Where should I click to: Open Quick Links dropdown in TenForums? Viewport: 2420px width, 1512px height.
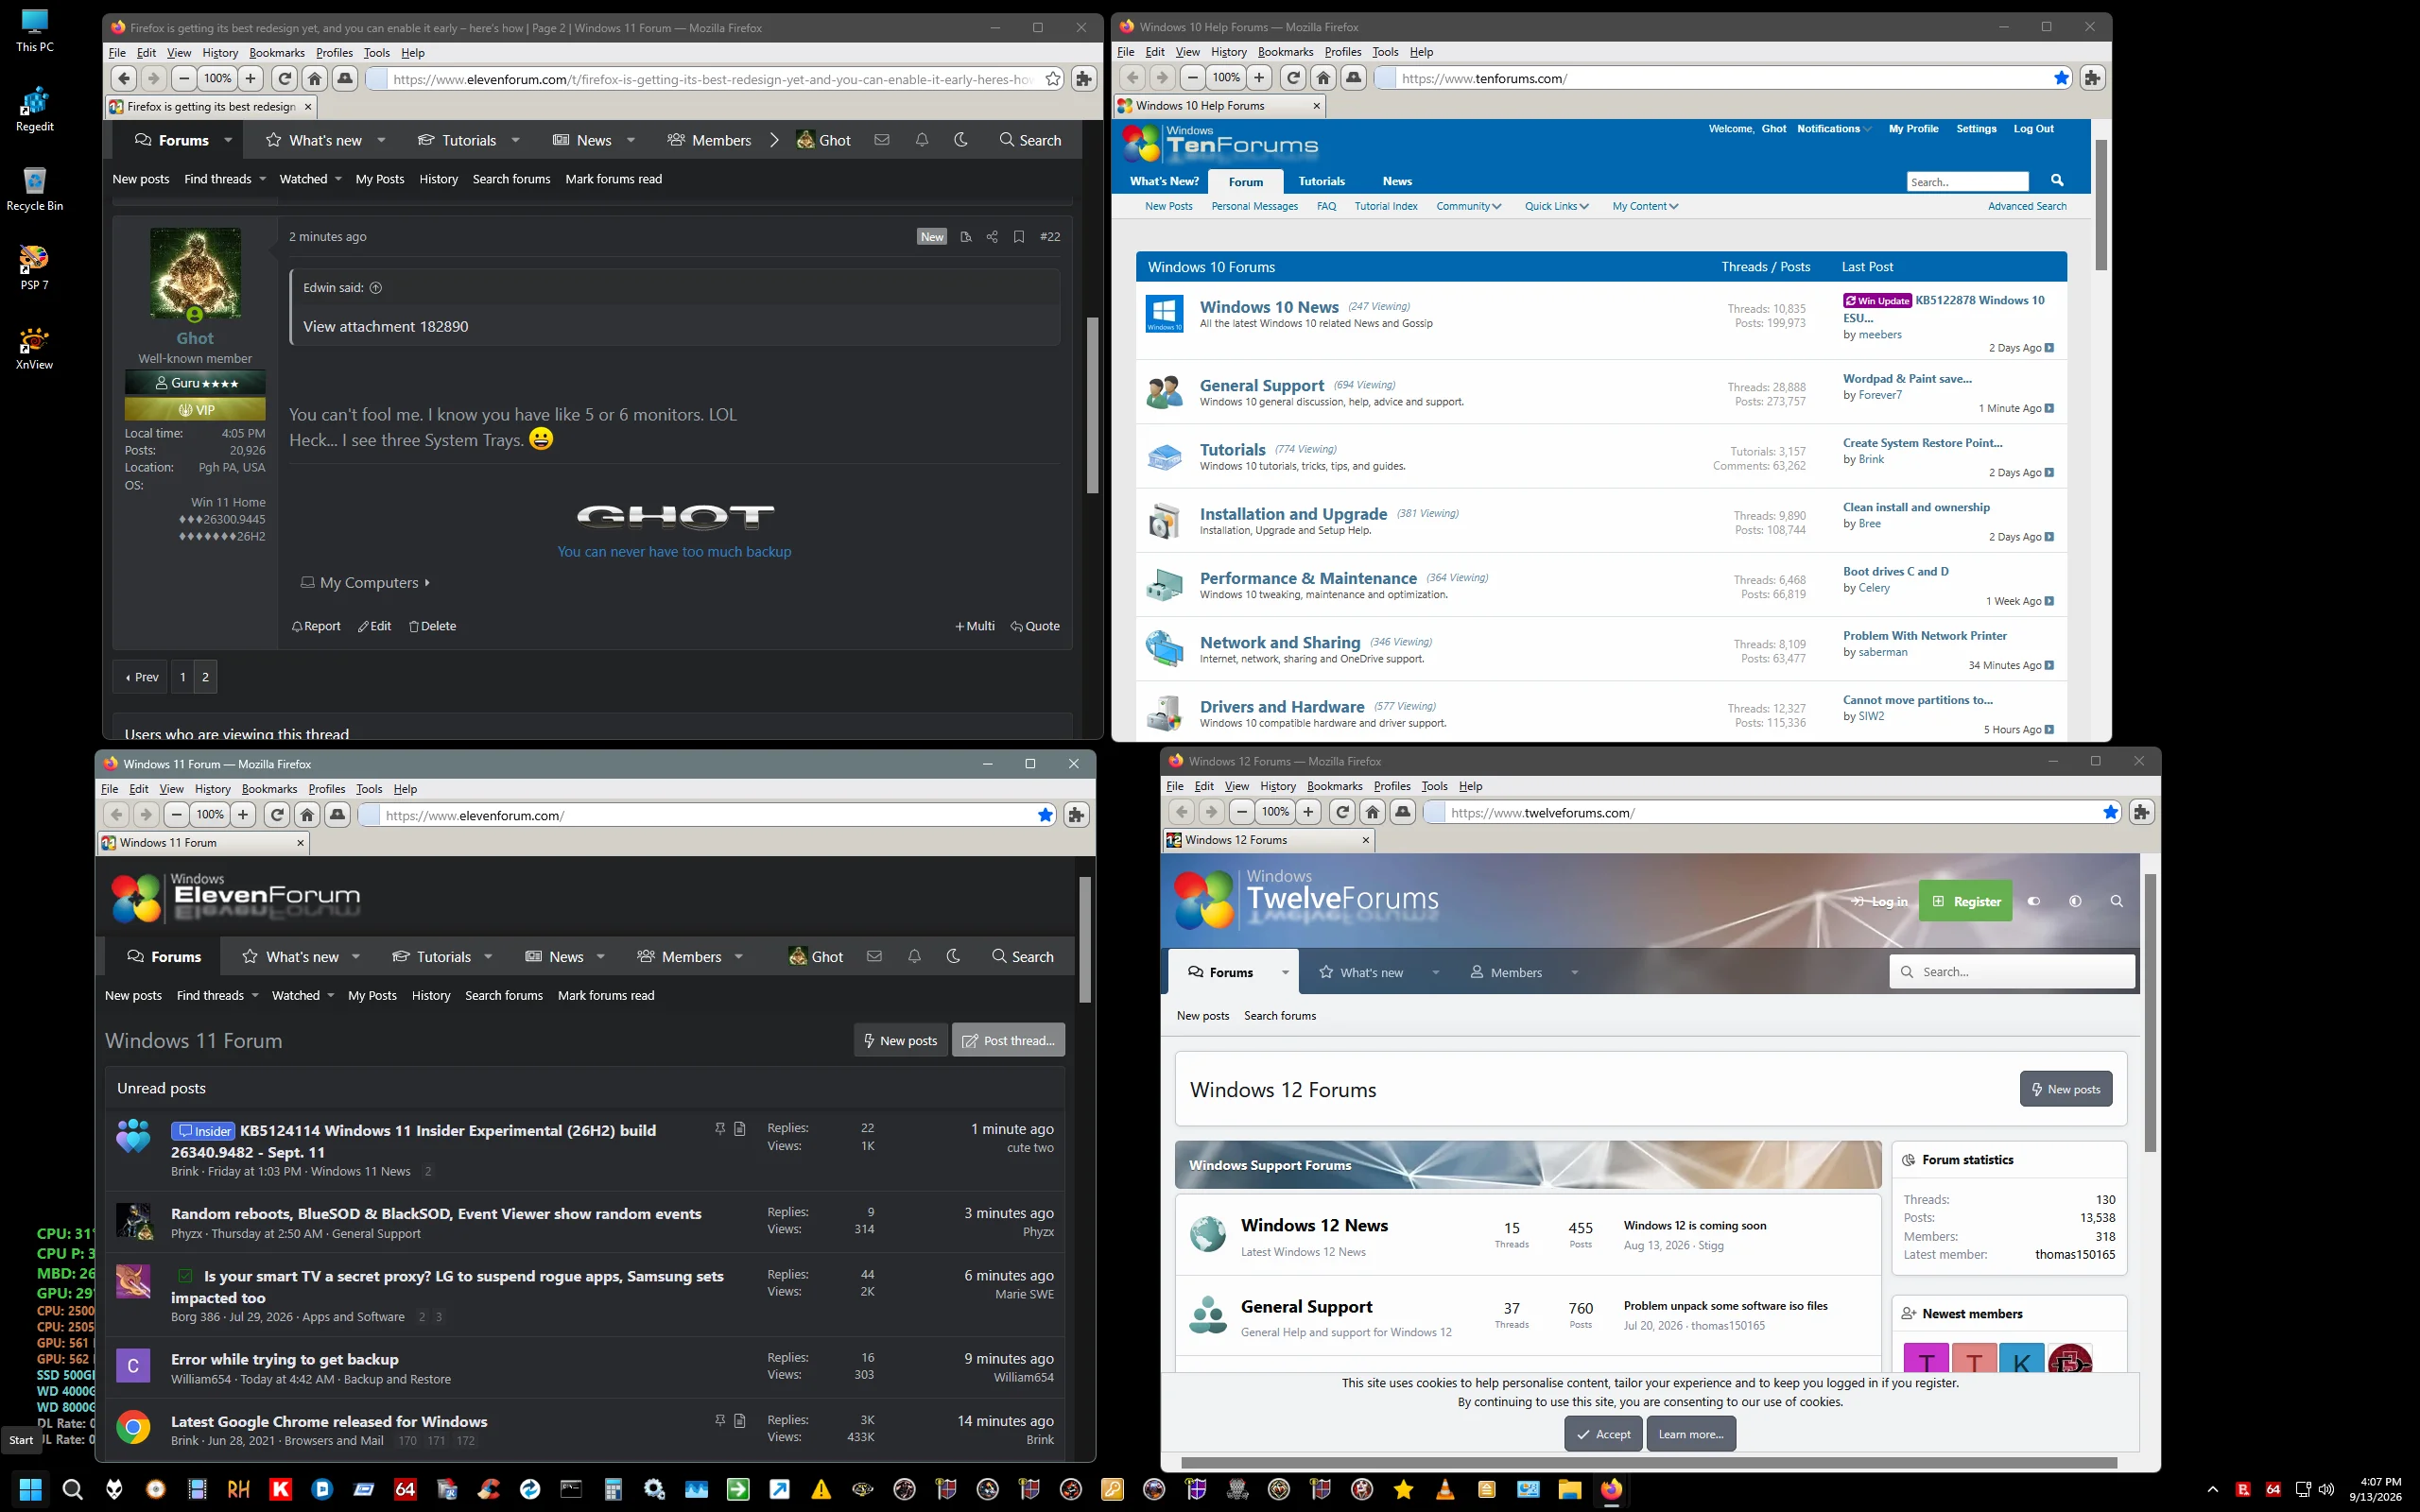(1556, 206)
